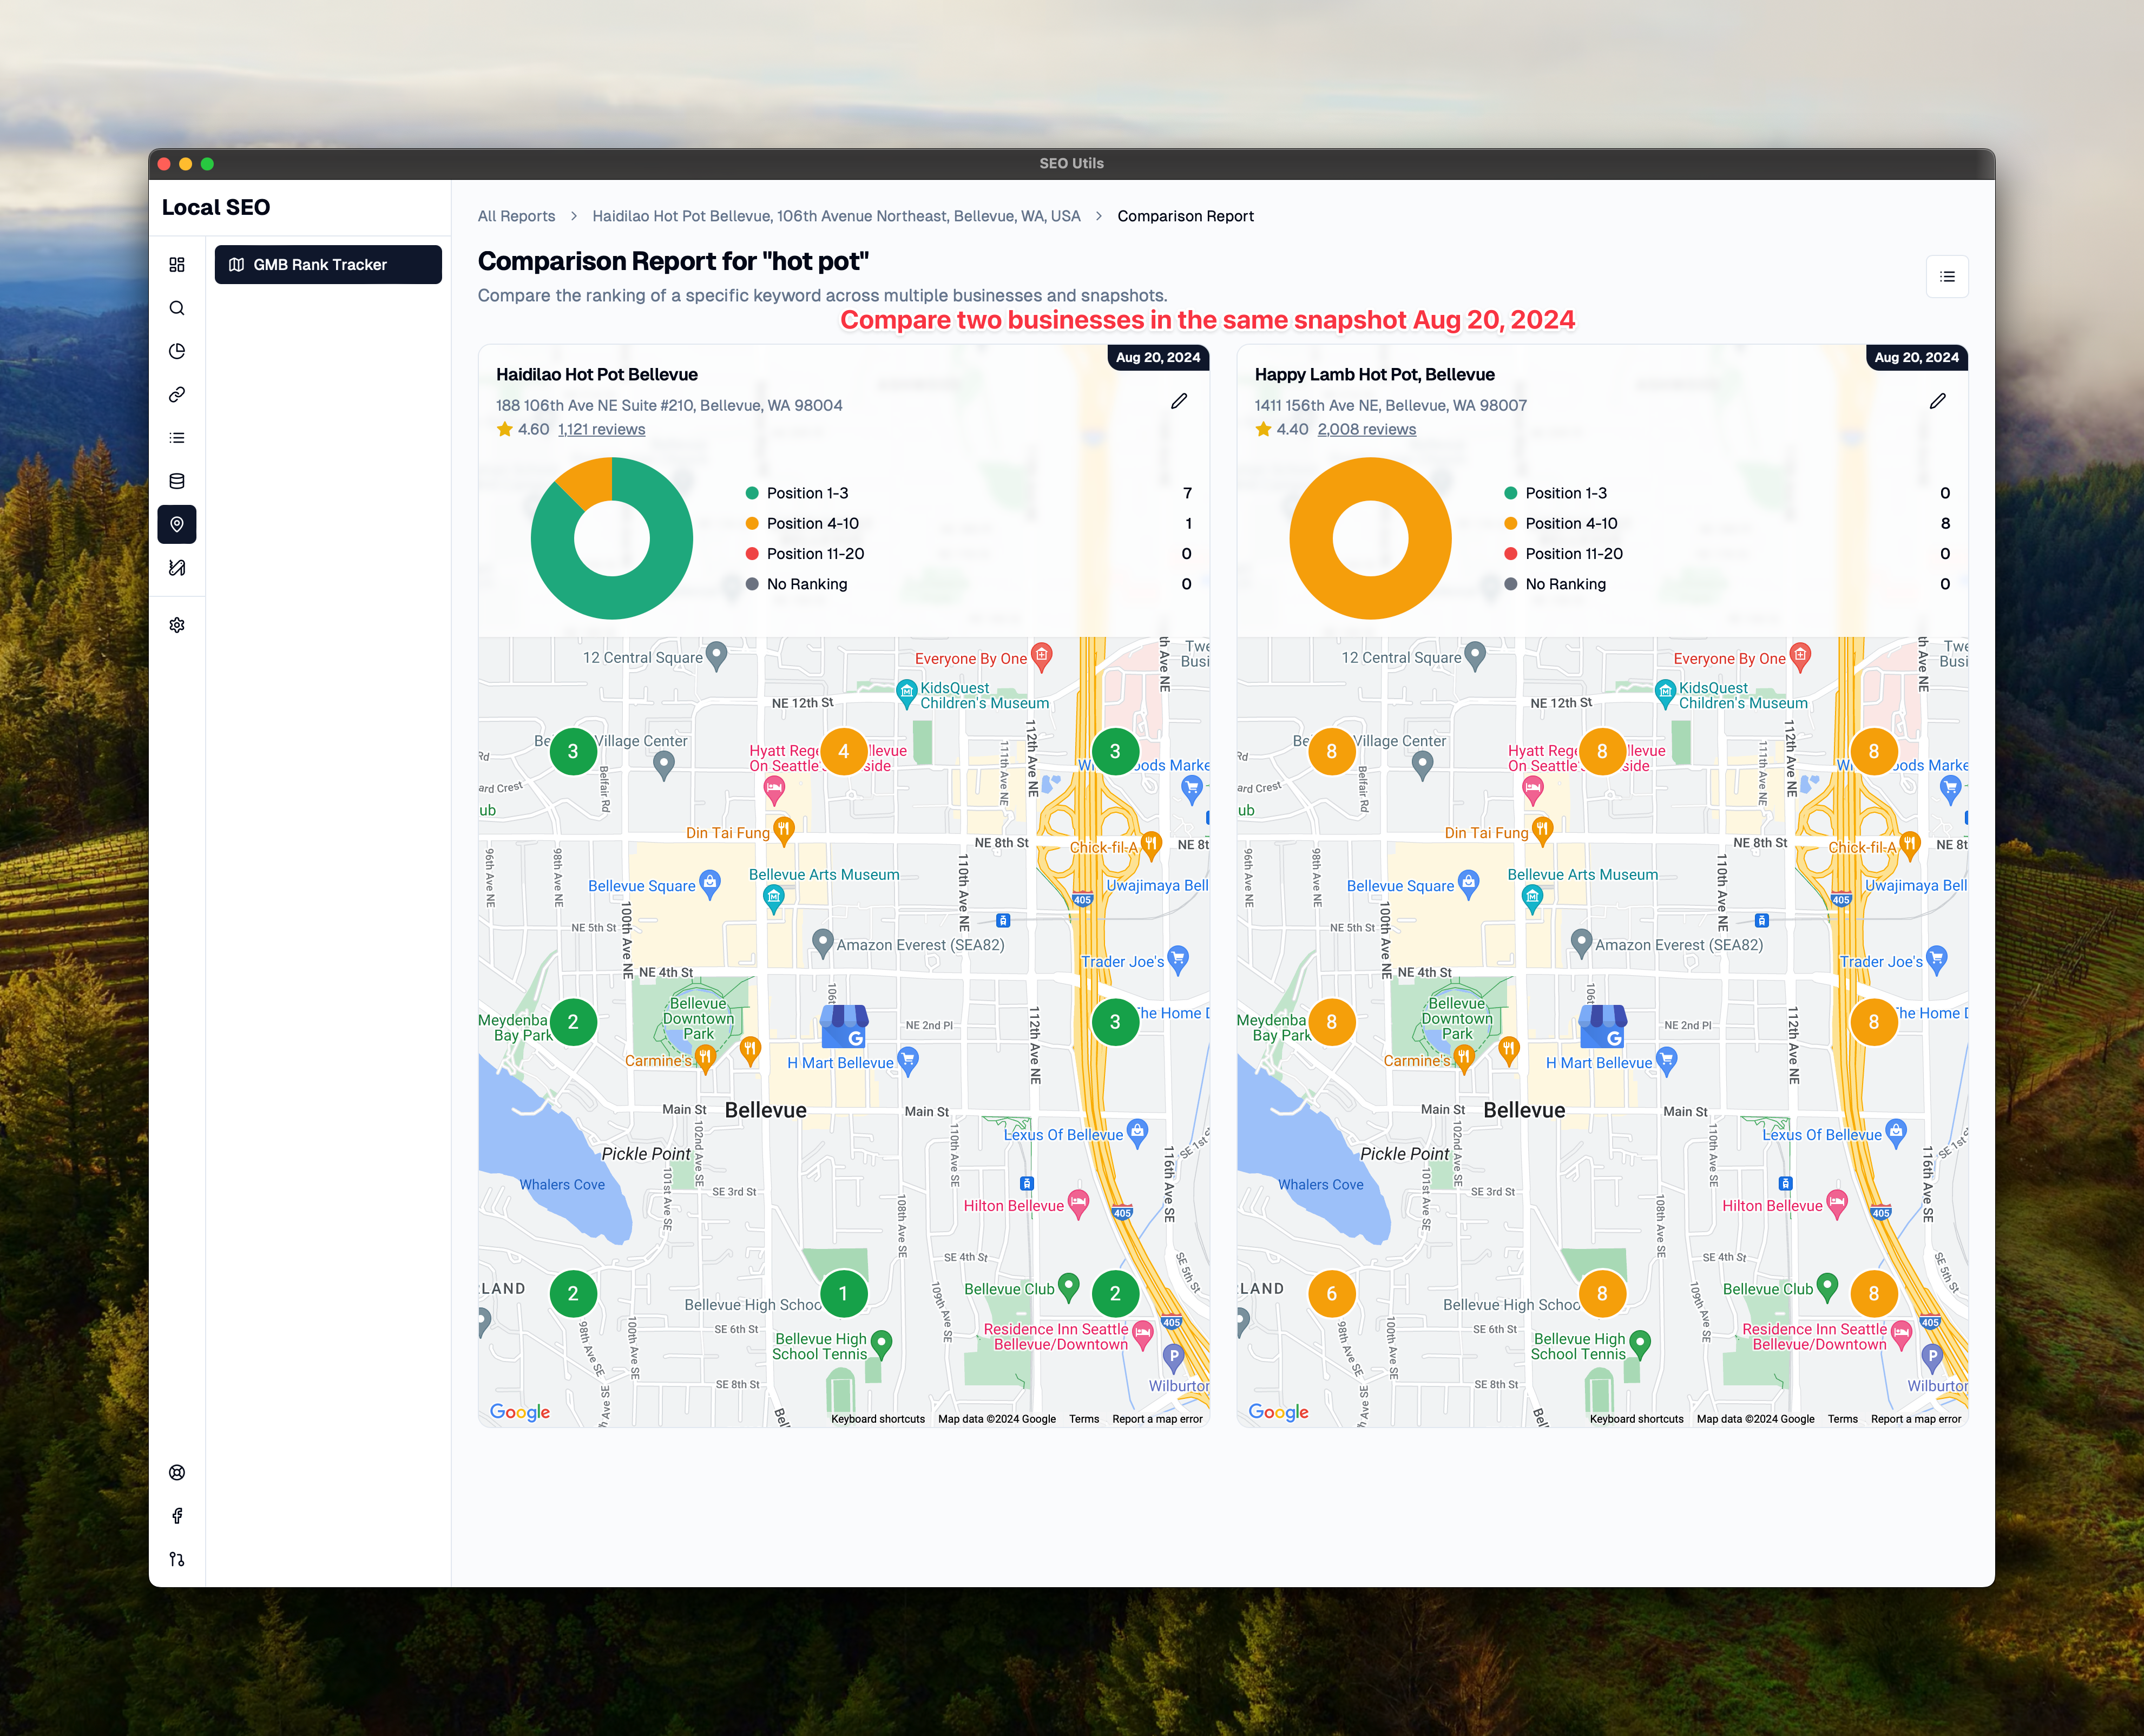Viewport: 2144px width, 1736px height.
Task: Select GMB Rank Tracker menu item
Action: [x=328, y=265]
